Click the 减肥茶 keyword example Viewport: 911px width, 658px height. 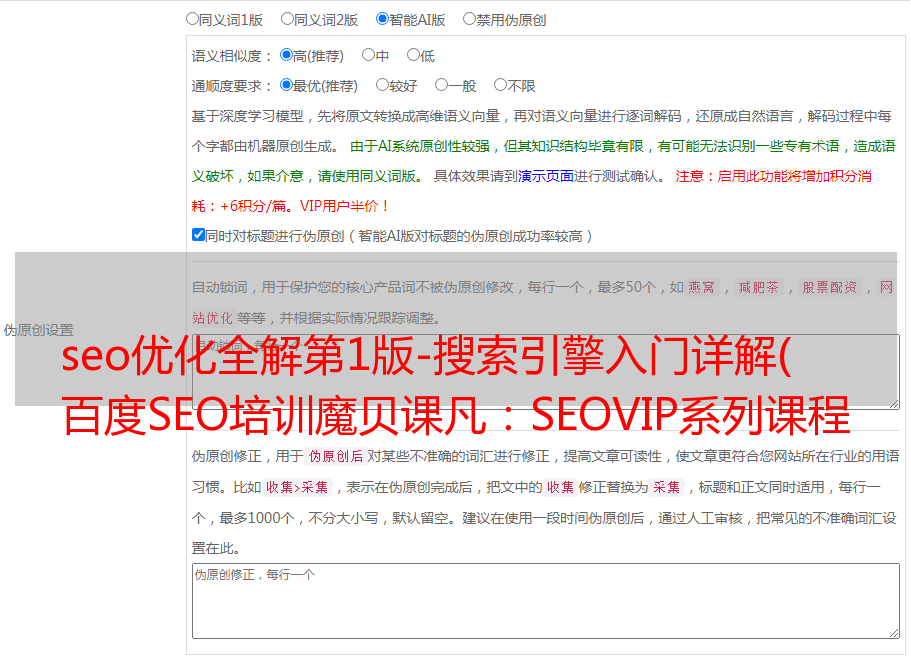[x=758, y=287]
